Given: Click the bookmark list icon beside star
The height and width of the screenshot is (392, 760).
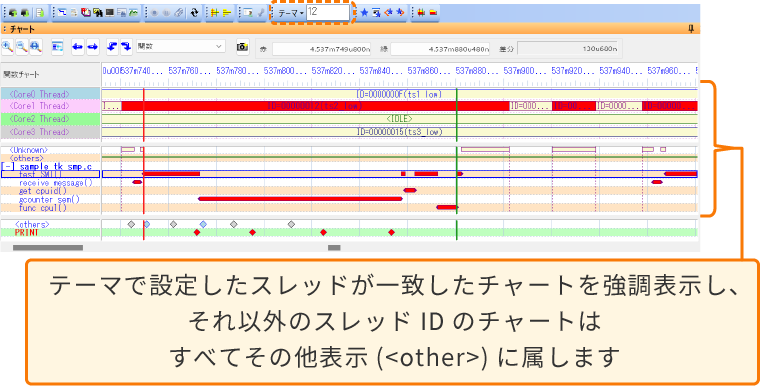Looking at the screenshot, I should pyautogui.click(x=376, y=13).
